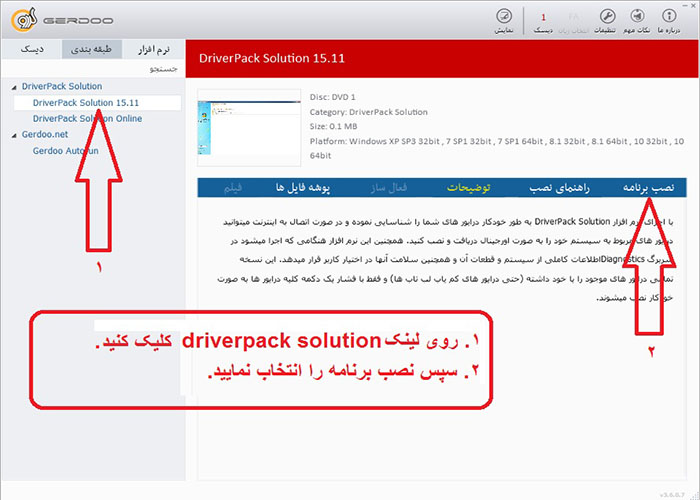The width and height of the screenshot is (700, 500).
Task: Open the نمایش display icon
Action: (x=504, y=21)
